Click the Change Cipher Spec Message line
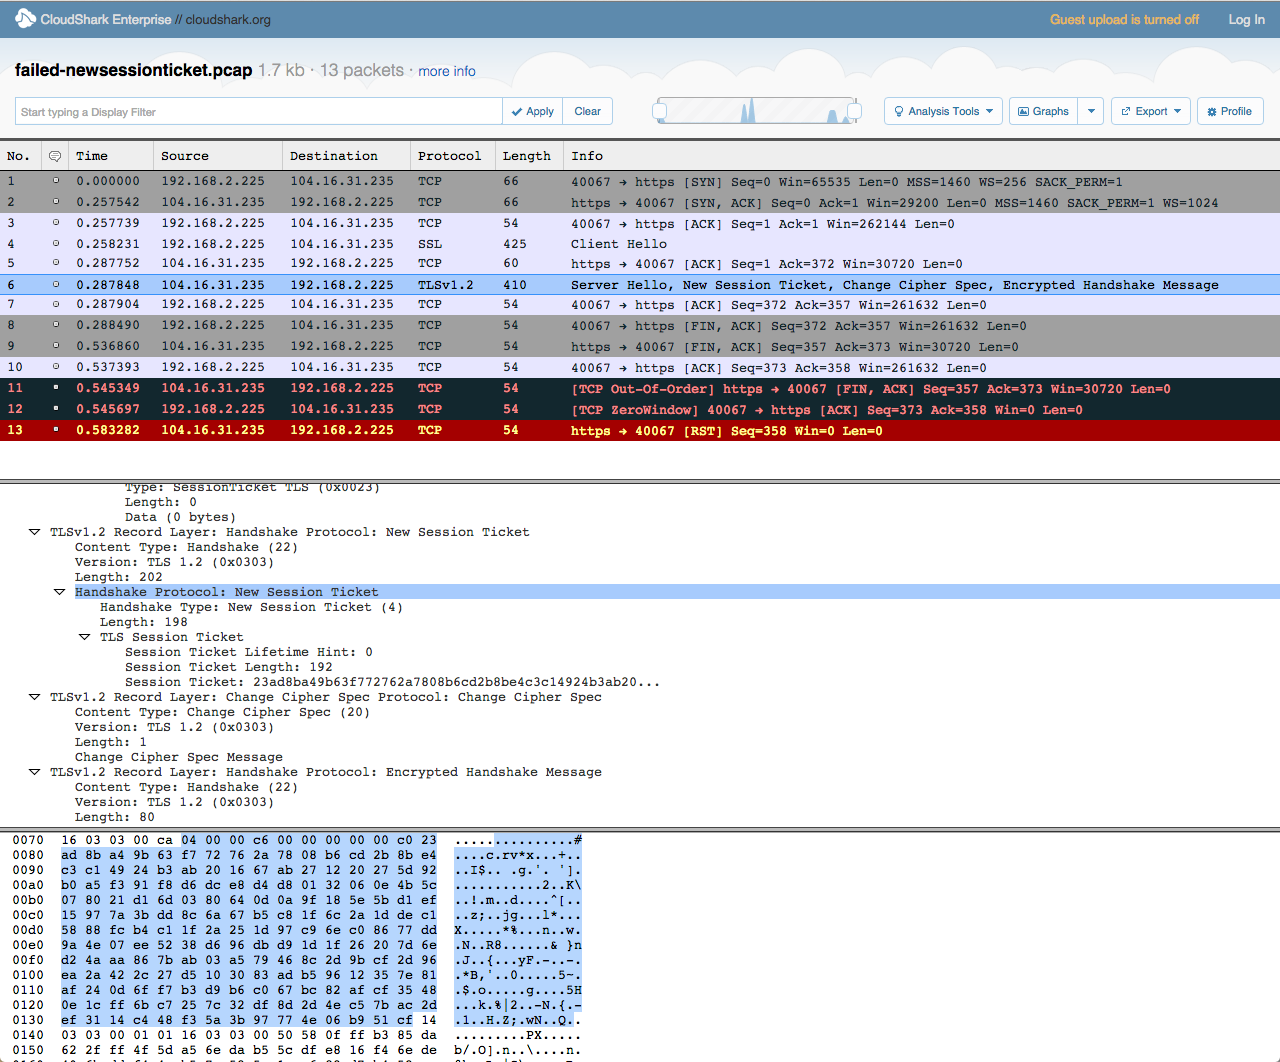This screenshot has height=1062, width=1280. [x=179, y=757]
